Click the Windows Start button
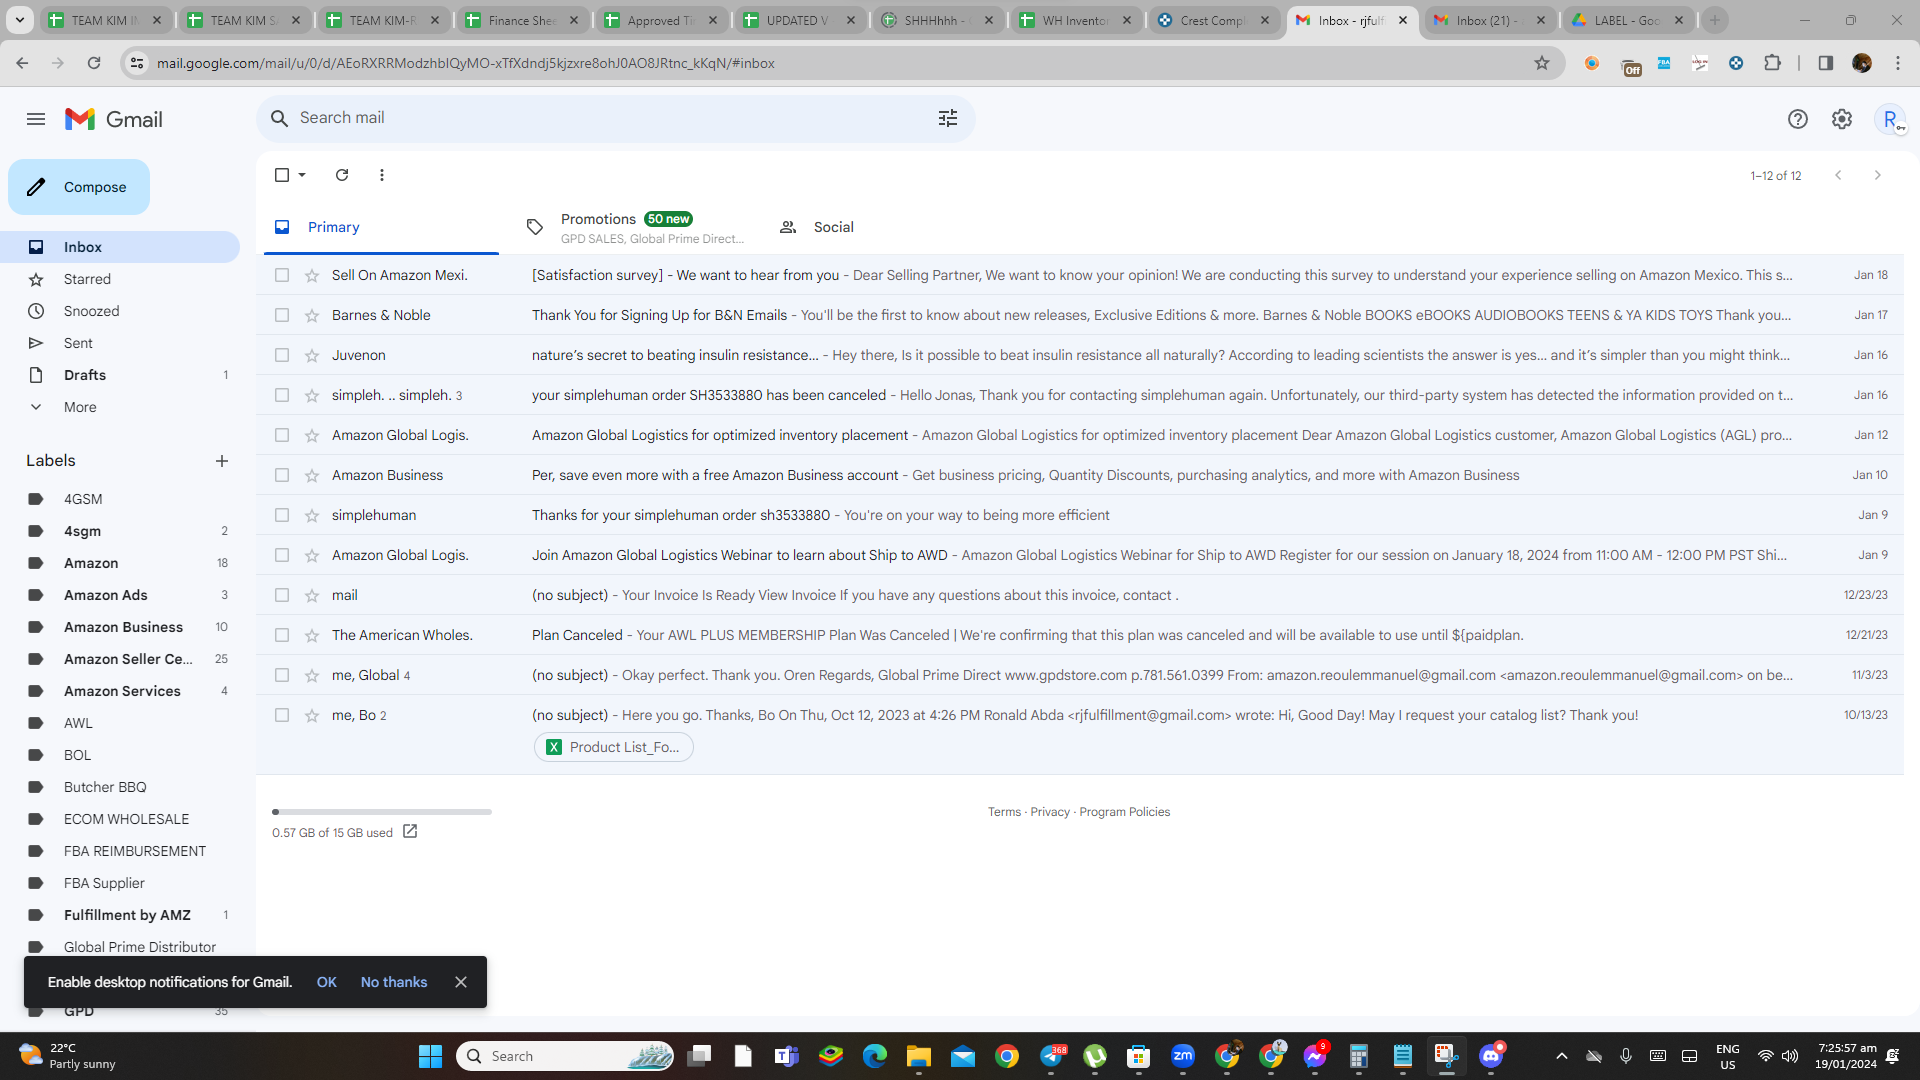The image size is (1920, 1080). point(430,1056)
